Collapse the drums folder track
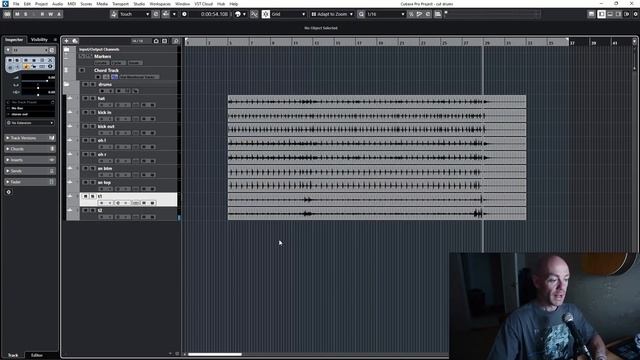The width and height of the screenshot is (640, 360). [66, 84]
